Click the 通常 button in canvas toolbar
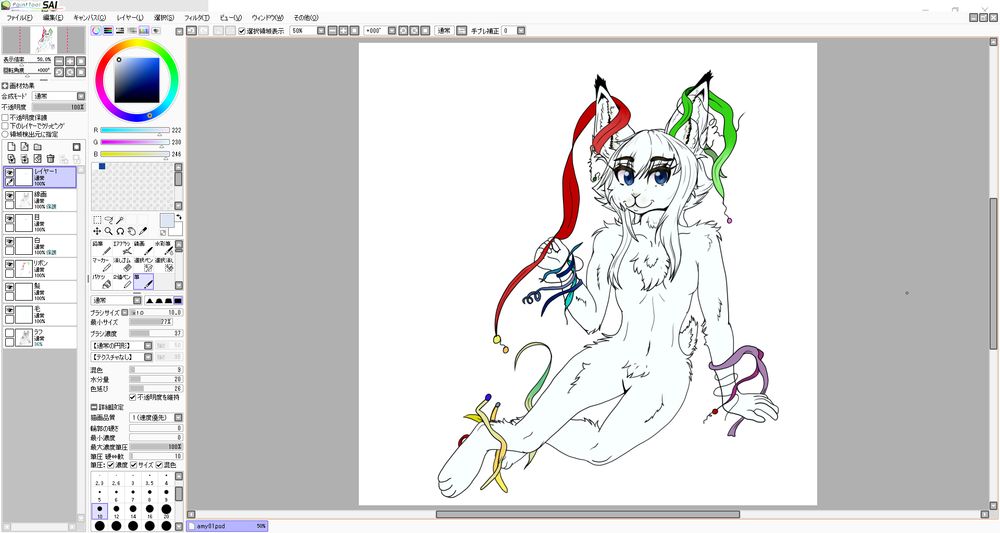Screen dimensions: 1000x533 (x=444, y=31)
